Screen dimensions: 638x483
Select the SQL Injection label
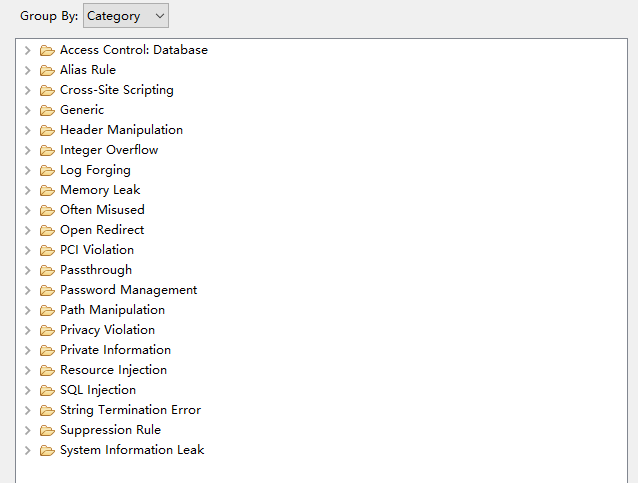click(x=98, y=390)
